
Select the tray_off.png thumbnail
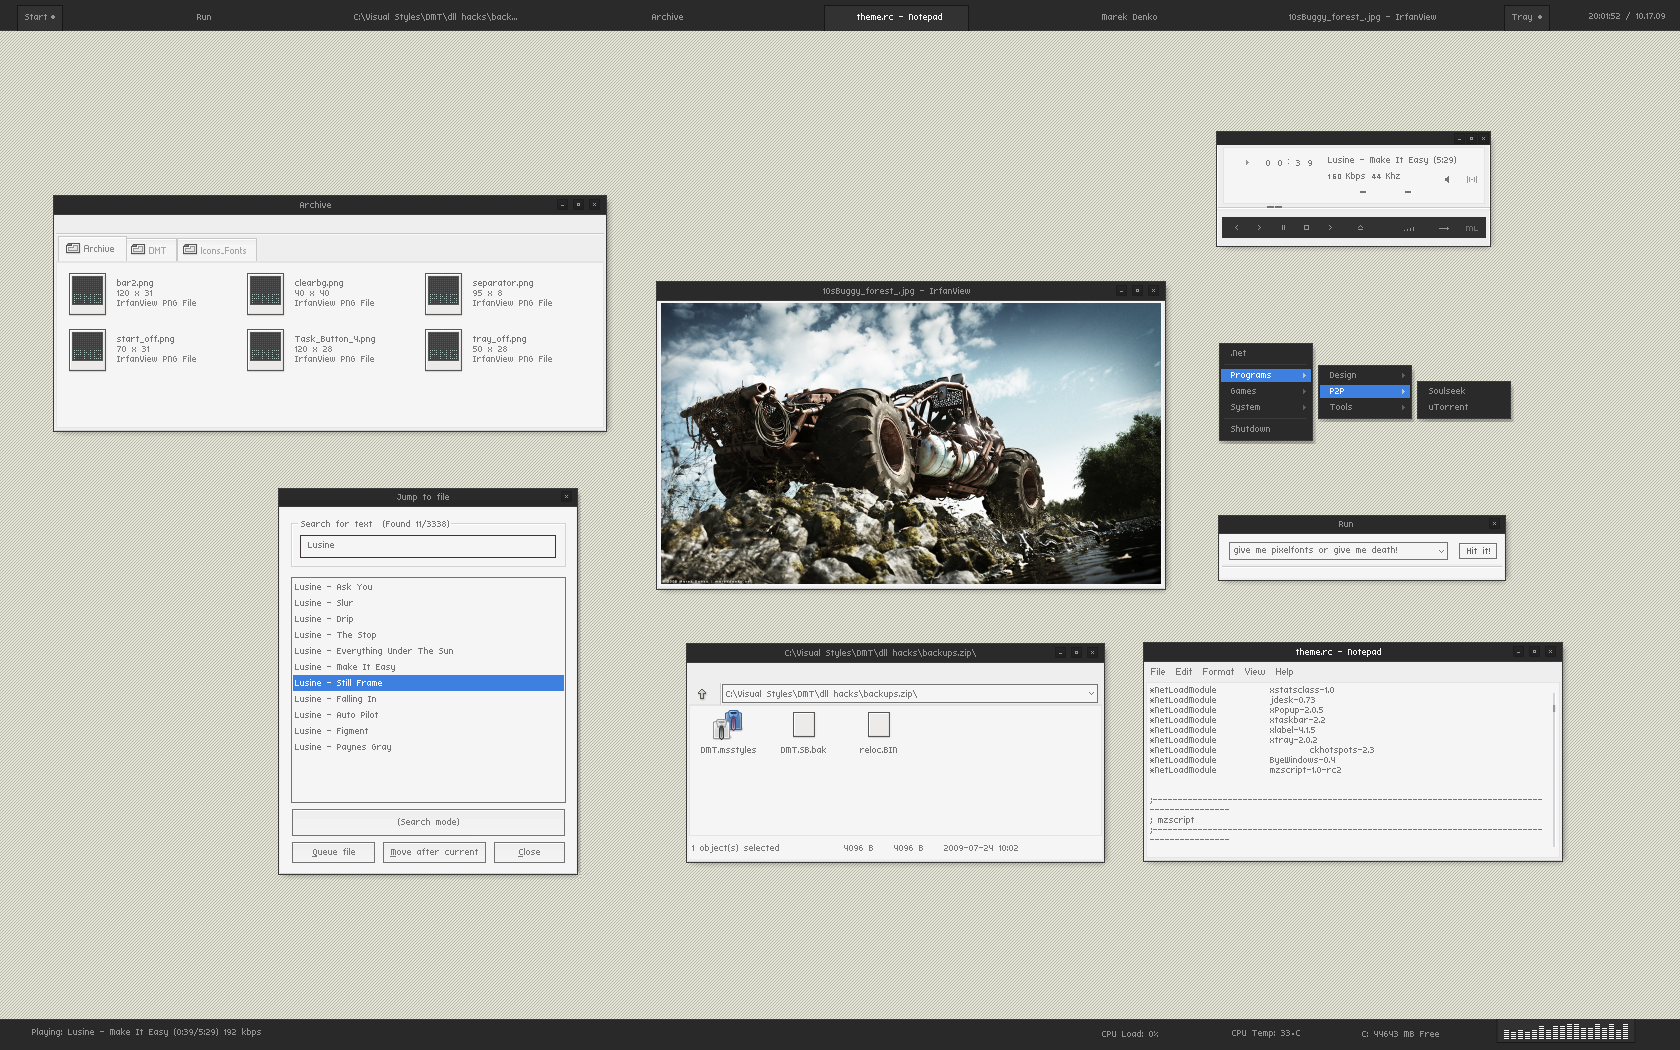[443, 349]
